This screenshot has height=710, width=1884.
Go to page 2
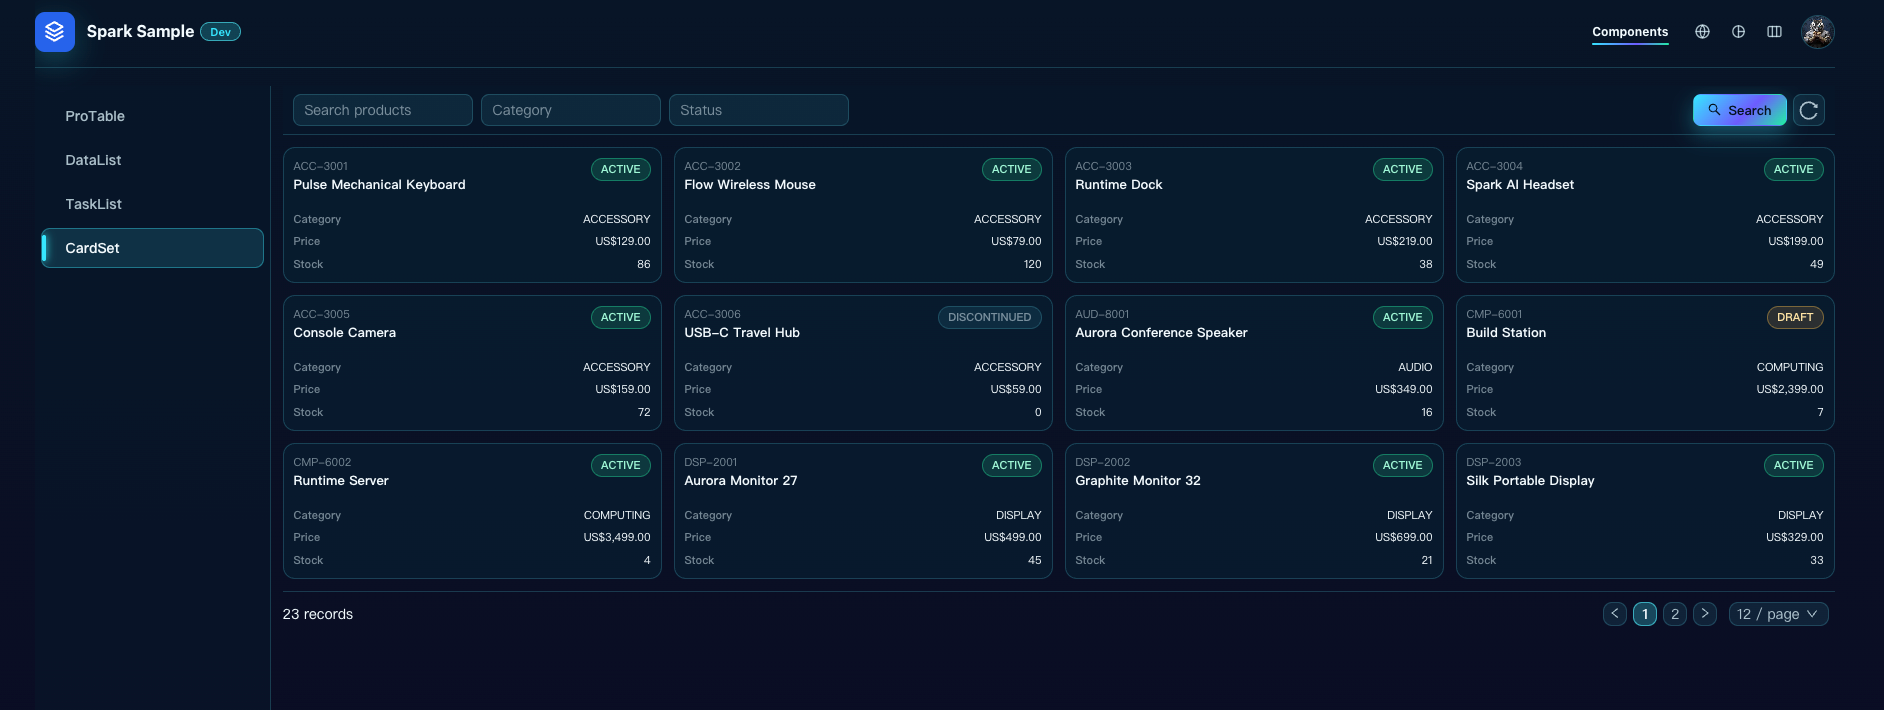click(x=1675, y=614)
